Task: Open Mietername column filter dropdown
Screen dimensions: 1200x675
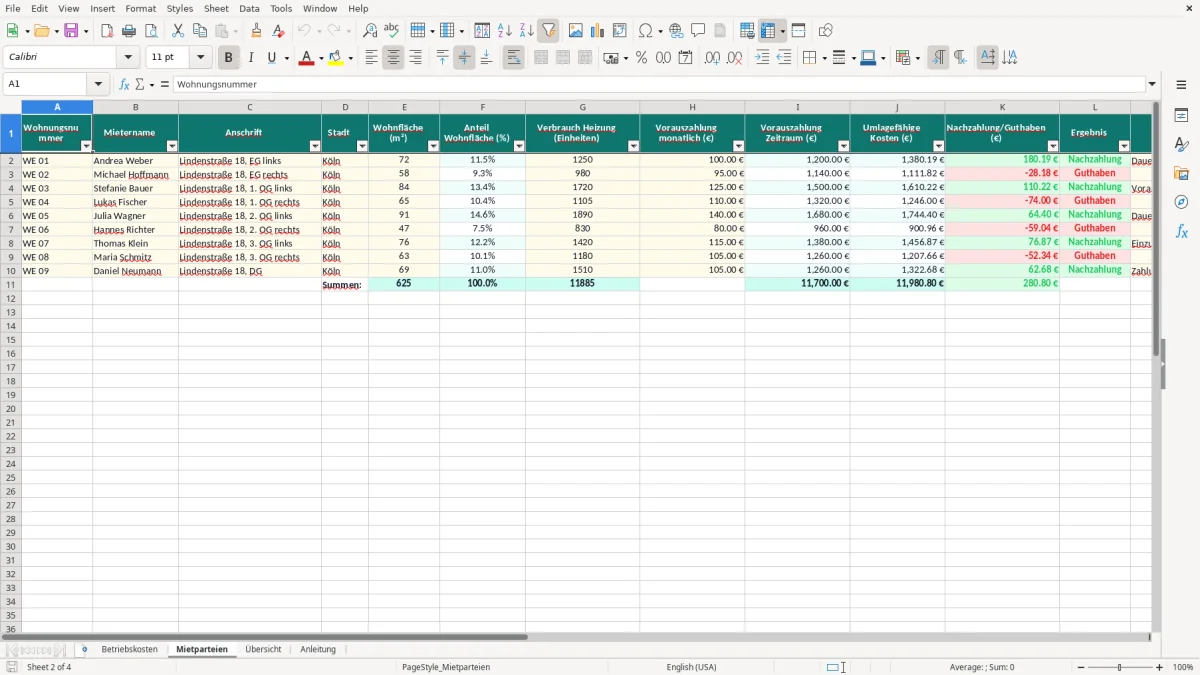Action: pos(172,146)
